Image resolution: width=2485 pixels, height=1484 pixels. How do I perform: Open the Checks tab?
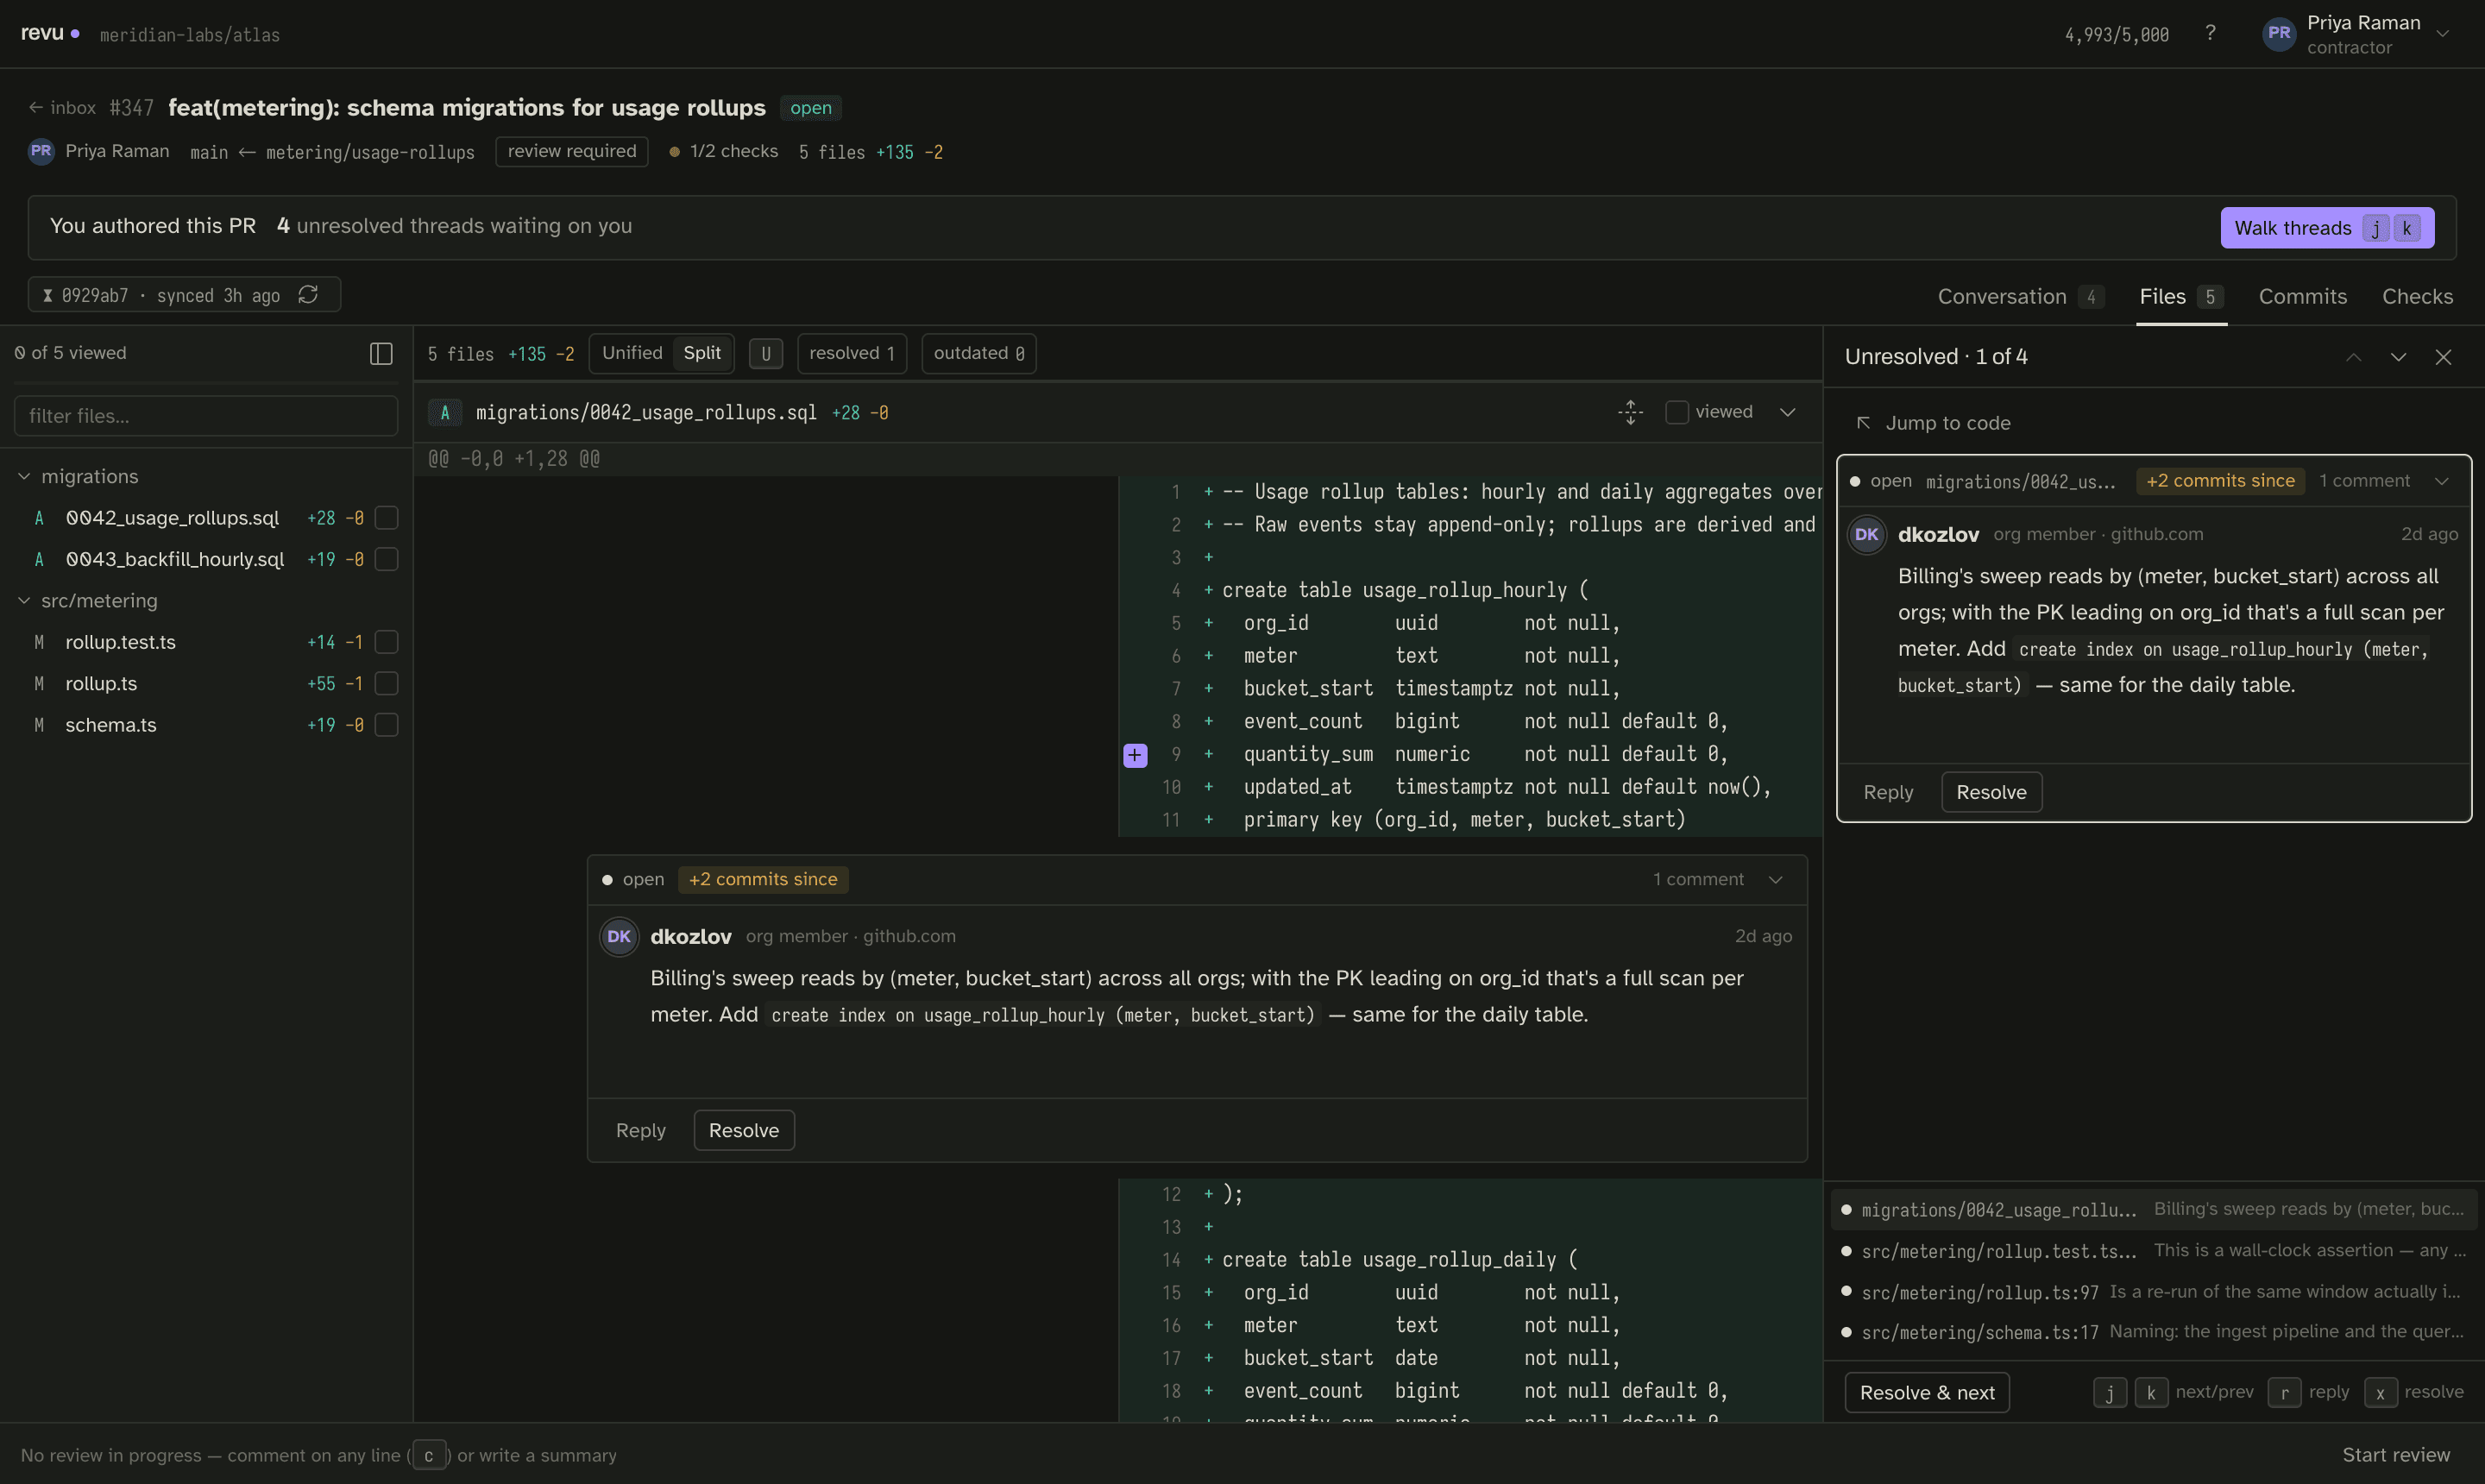click(2417, 296)
